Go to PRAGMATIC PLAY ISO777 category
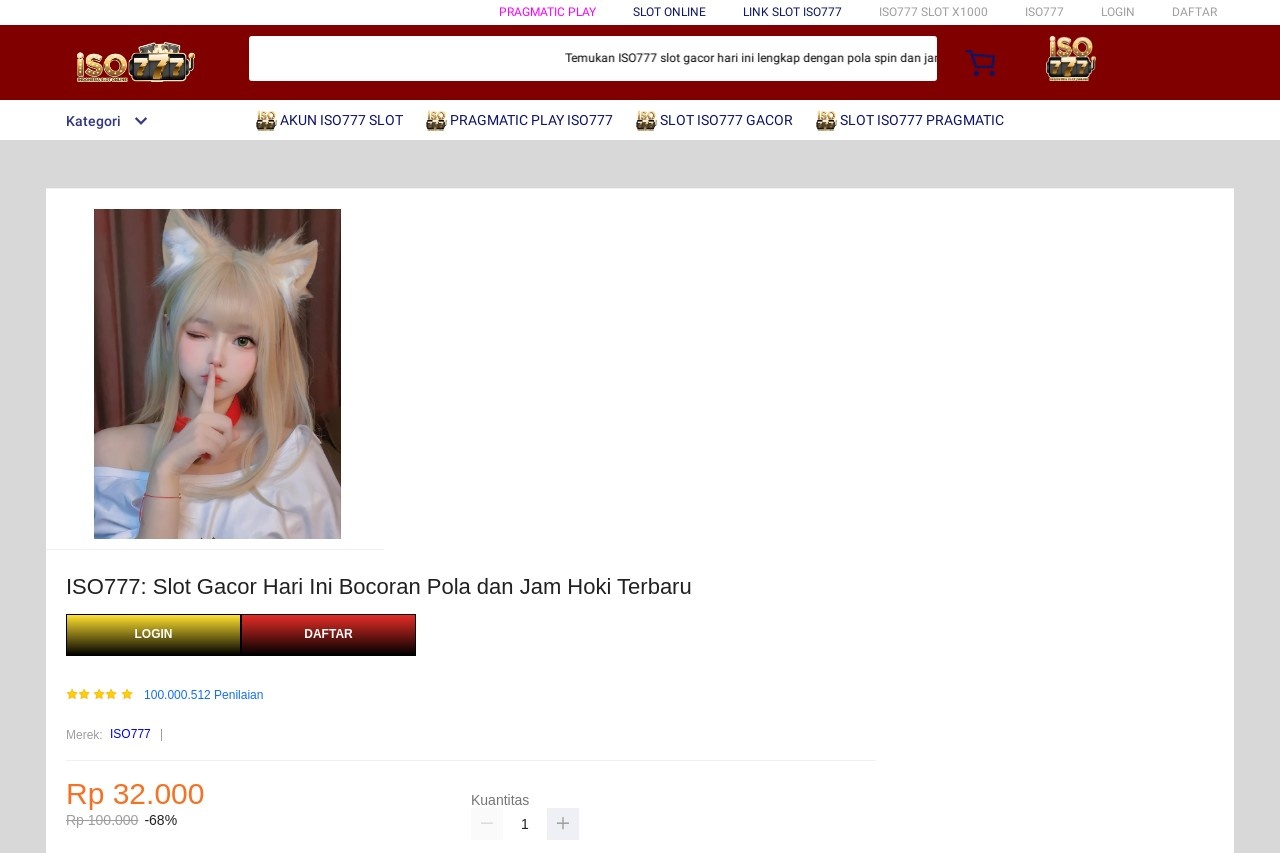1280x853 pixels. [x=531, y=121]
